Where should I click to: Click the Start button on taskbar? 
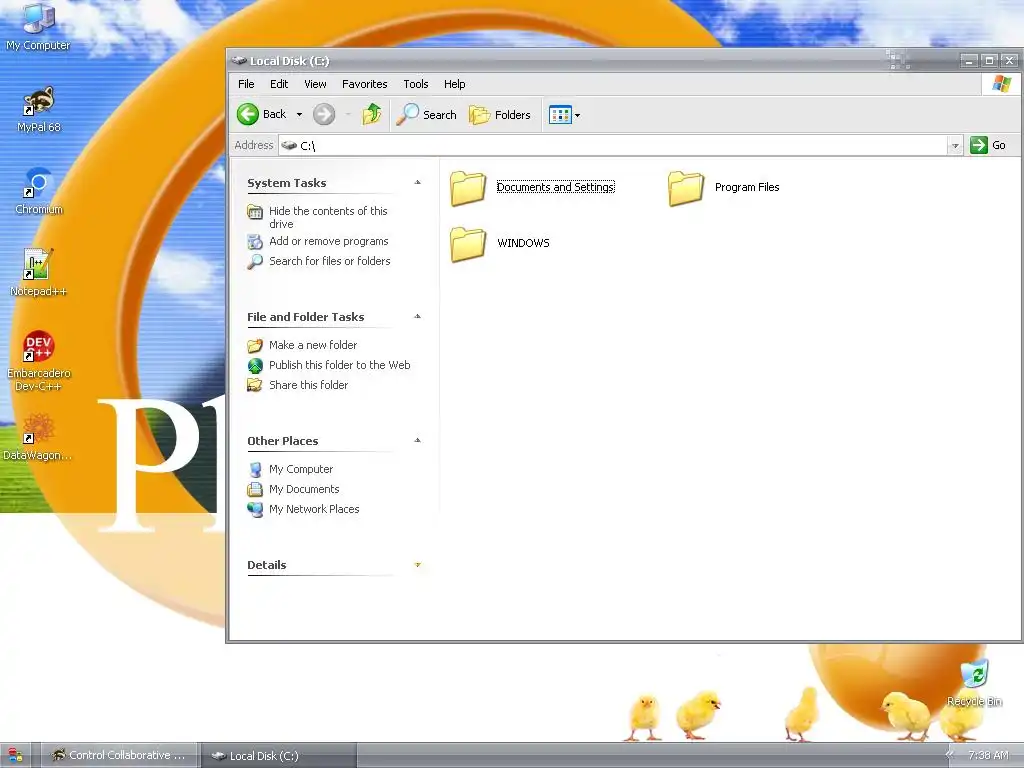pyautogui.click(x=16, y=756)
